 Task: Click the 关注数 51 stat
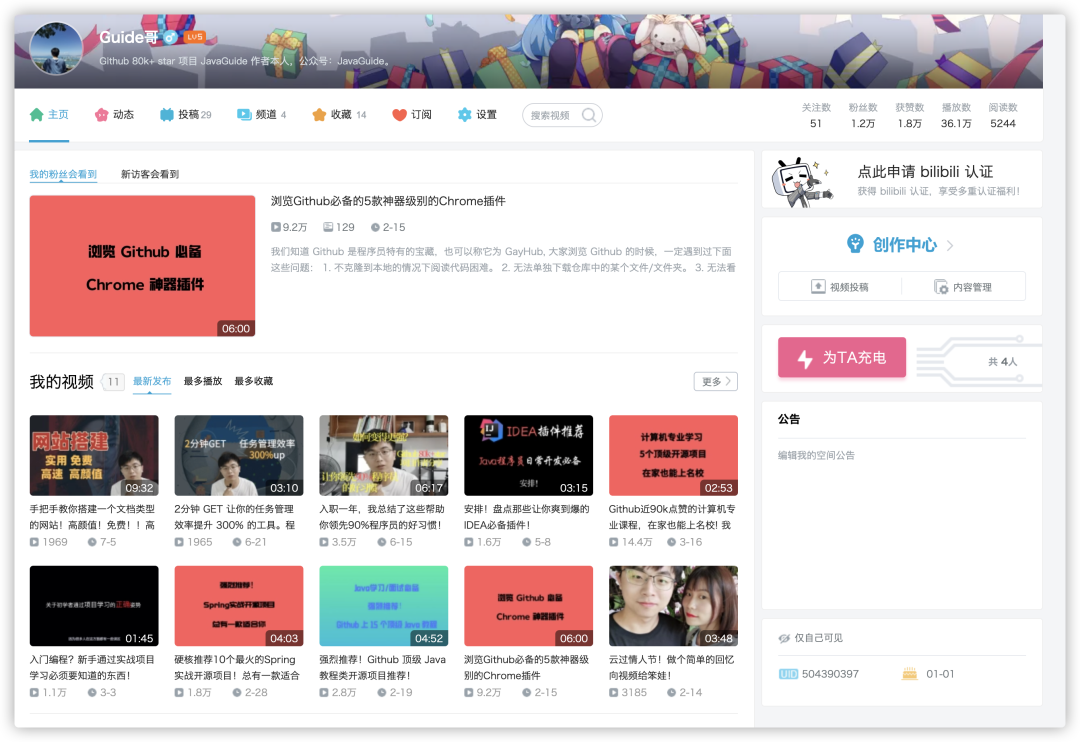click(x=816, y=115)
